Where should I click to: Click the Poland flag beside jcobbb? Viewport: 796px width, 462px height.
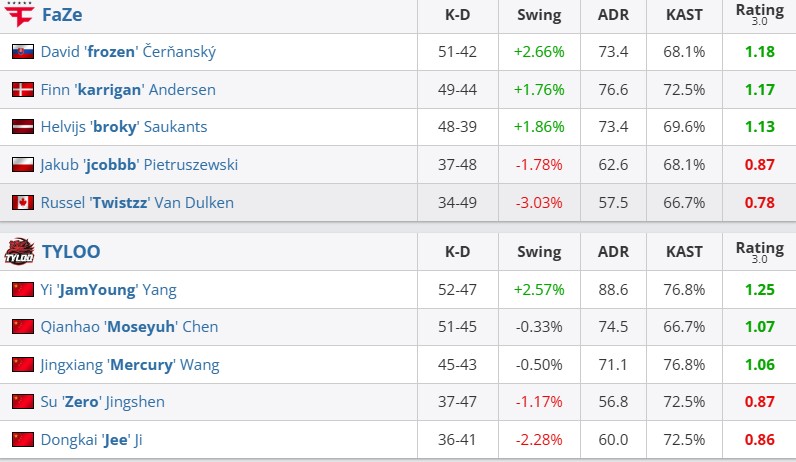22,165
